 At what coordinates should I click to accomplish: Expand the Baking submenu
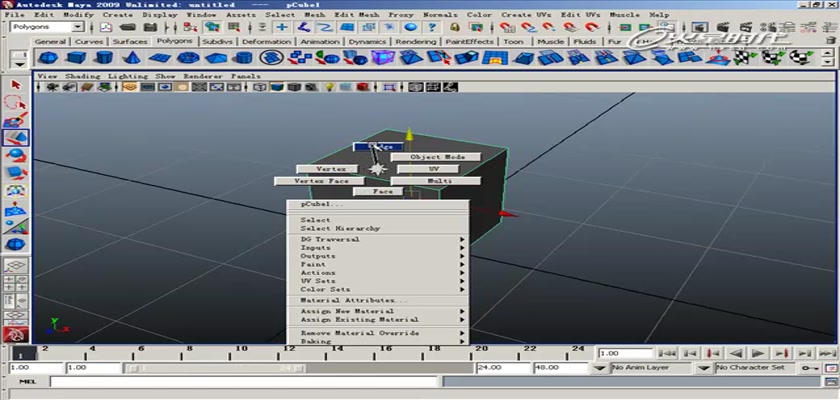378,341
